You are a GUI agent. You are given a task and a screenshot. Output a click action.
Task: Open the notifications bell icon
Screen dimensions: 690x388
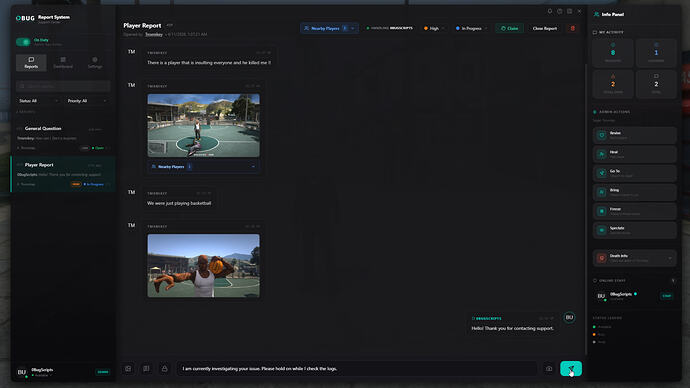pos(550,11)
